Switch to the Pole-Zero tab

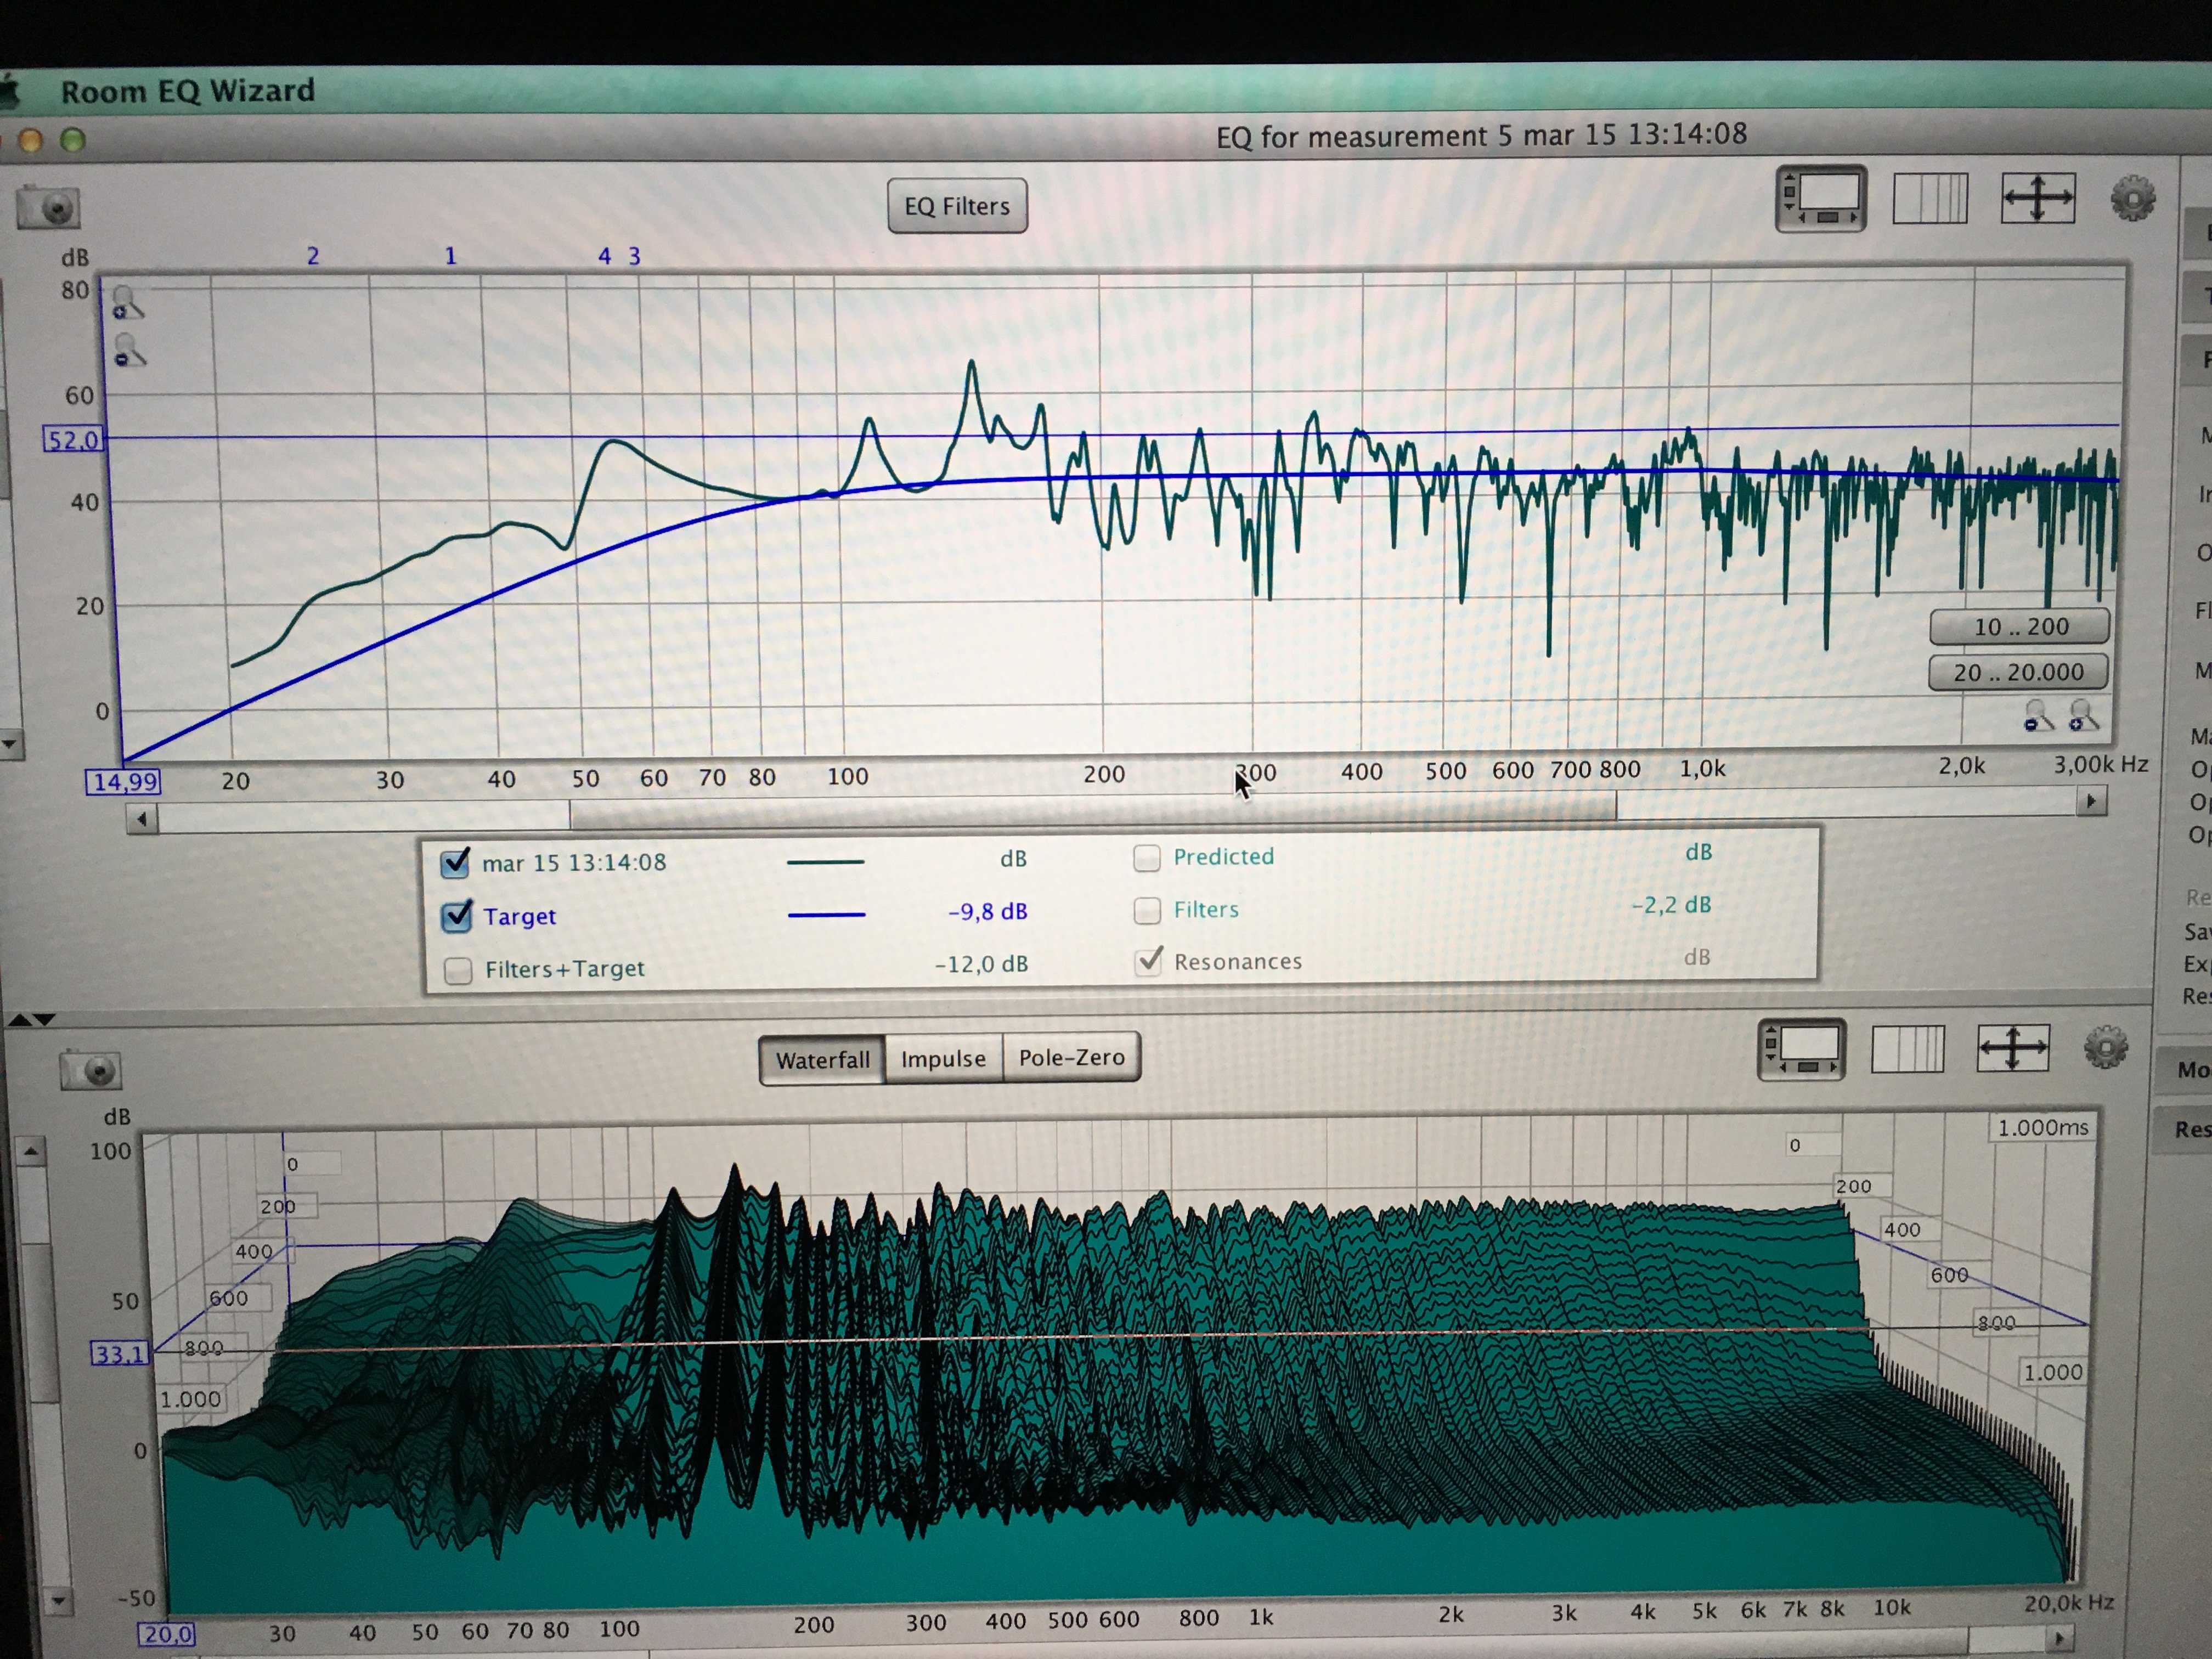coord(1071,1058)
